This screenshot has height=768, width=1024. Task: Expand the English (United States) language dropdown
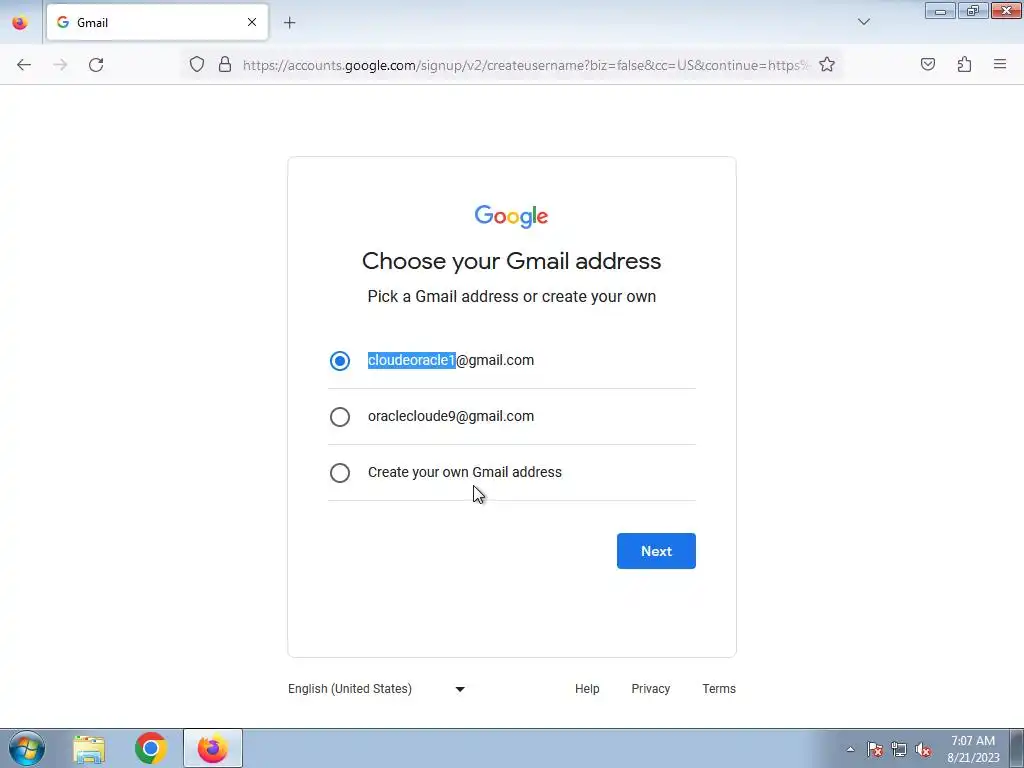click(x=377, y=689)
